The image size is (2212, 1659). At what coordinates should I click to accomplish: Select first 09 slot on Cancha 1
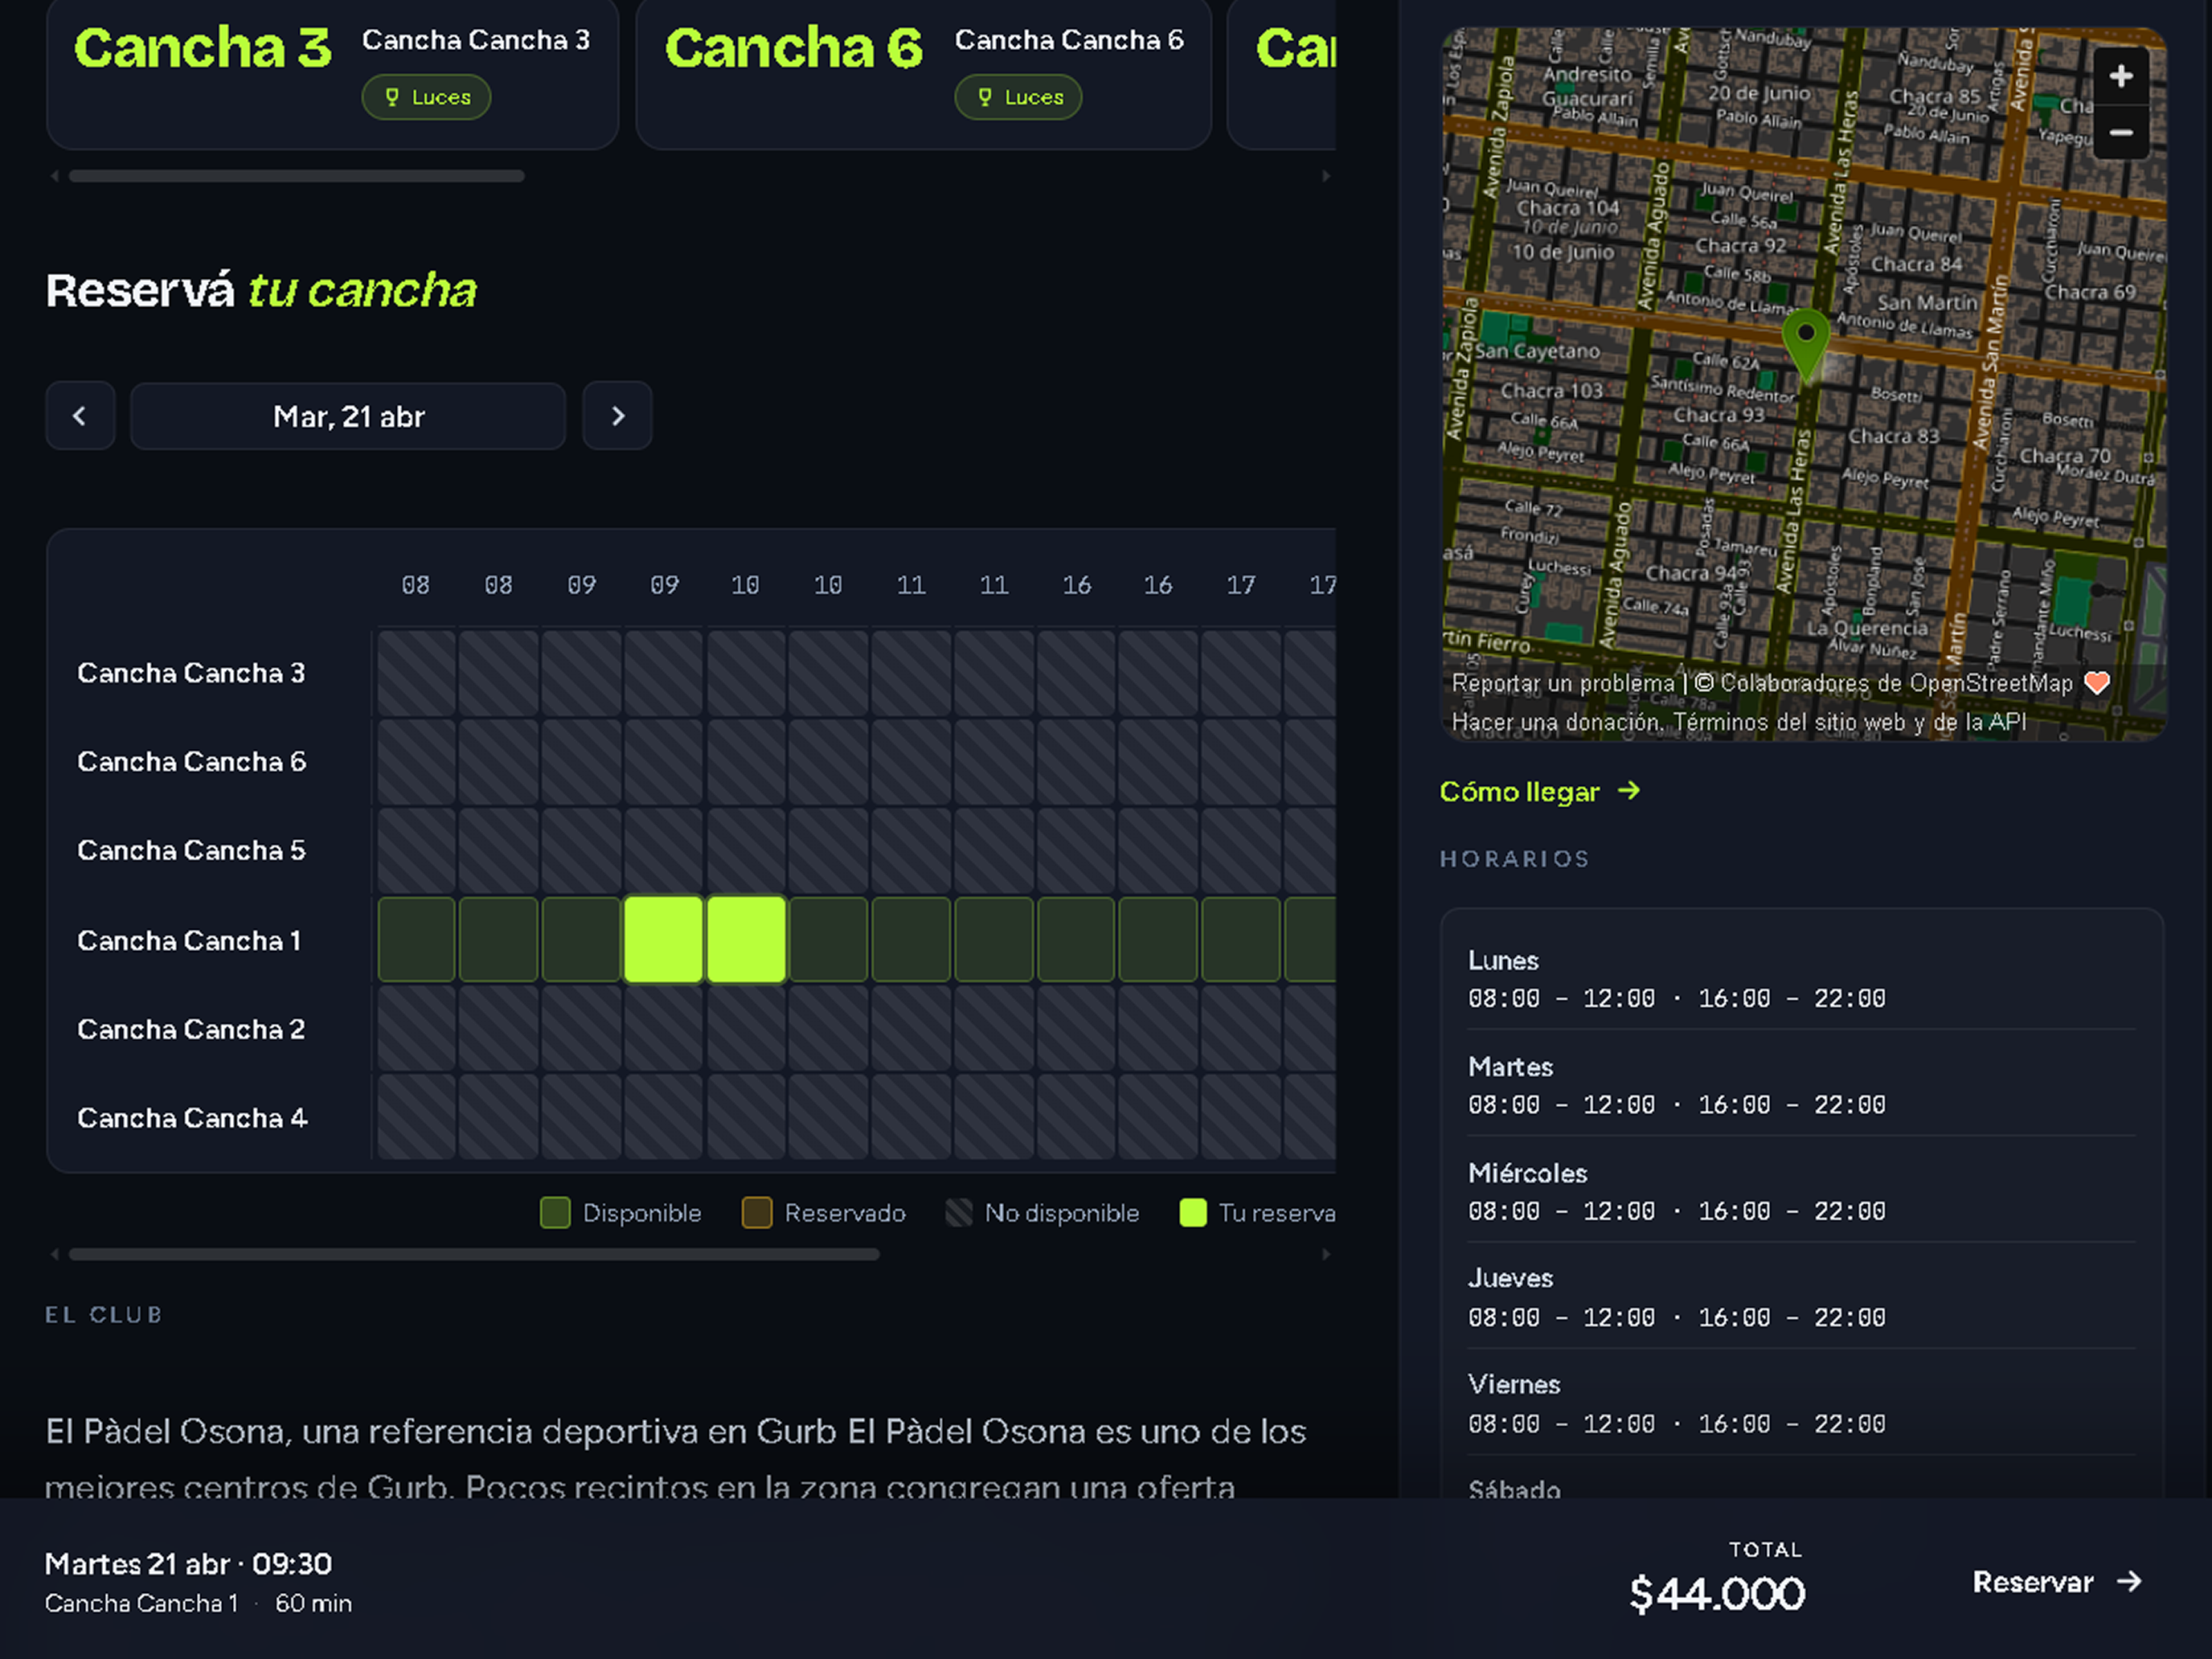coord(581,940)
